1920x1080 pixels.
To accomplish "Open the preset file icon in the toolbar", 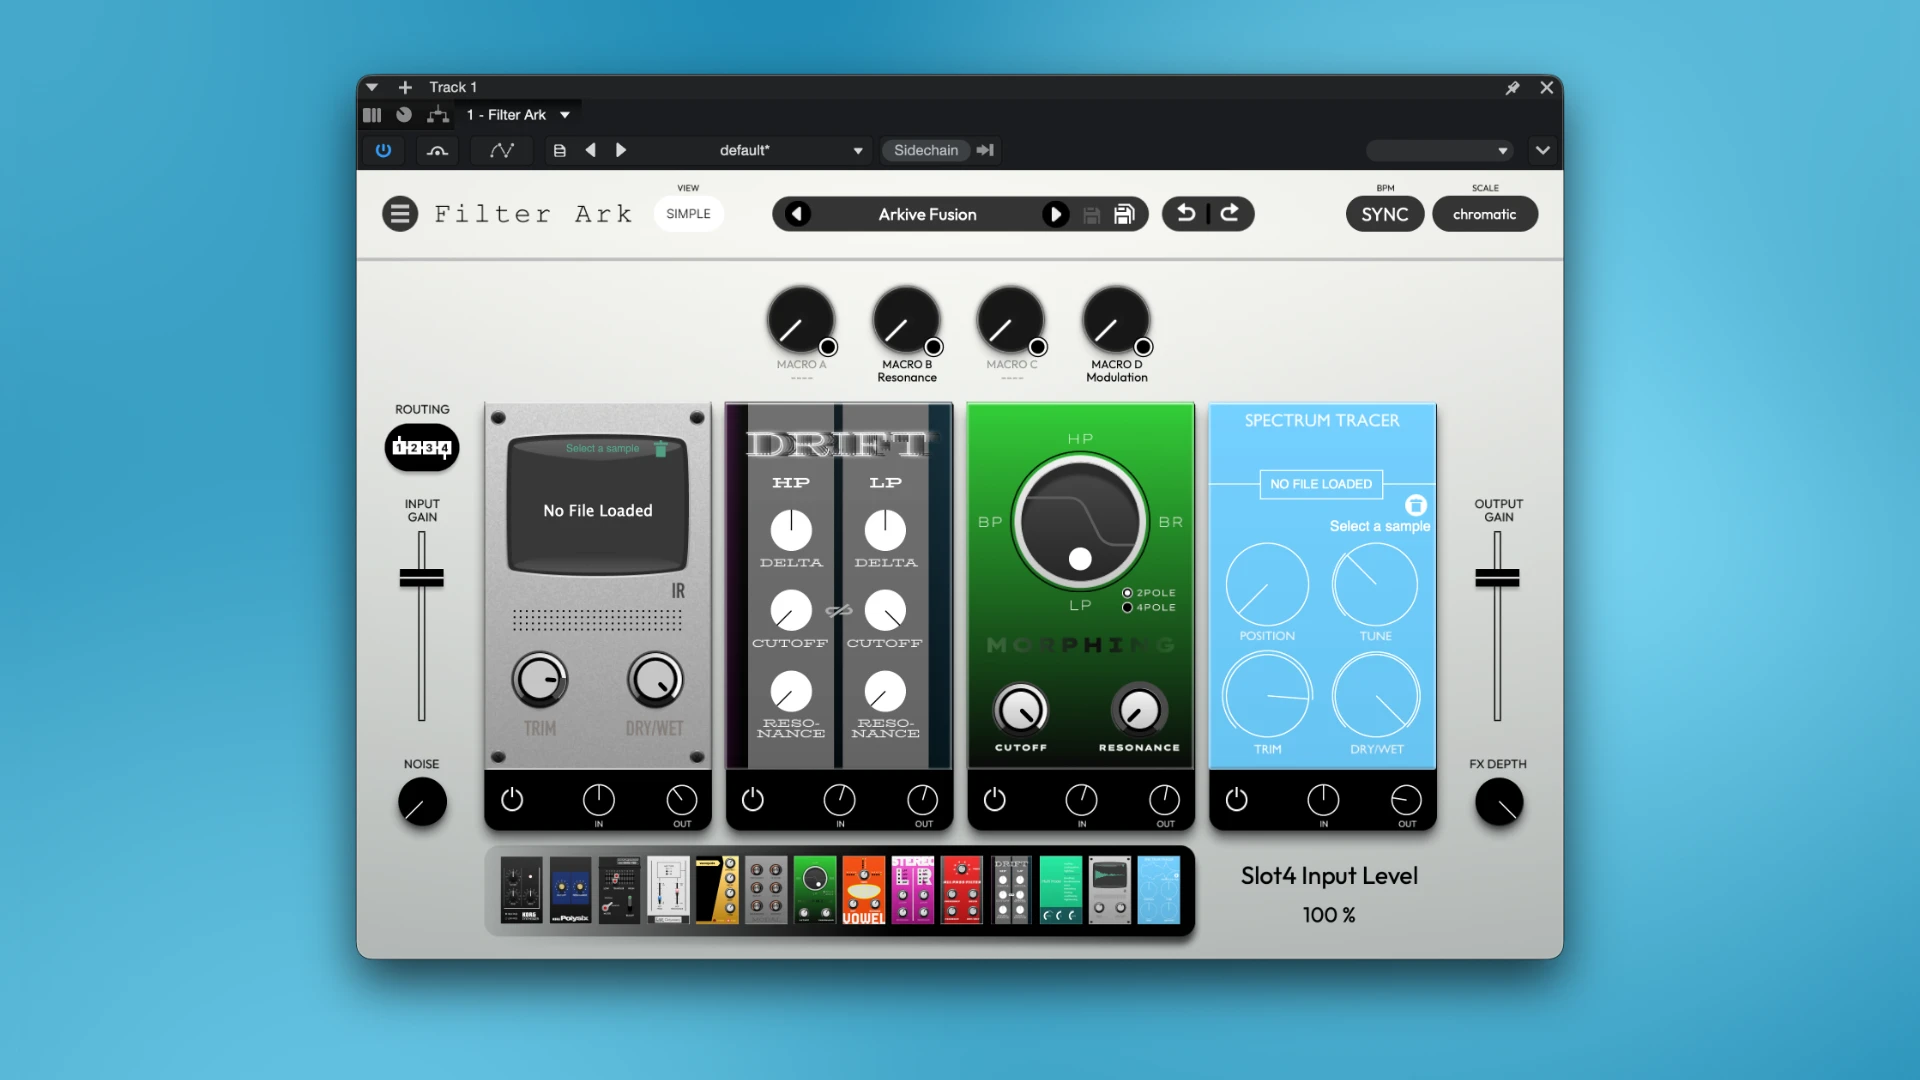I will tap(560, 150).
